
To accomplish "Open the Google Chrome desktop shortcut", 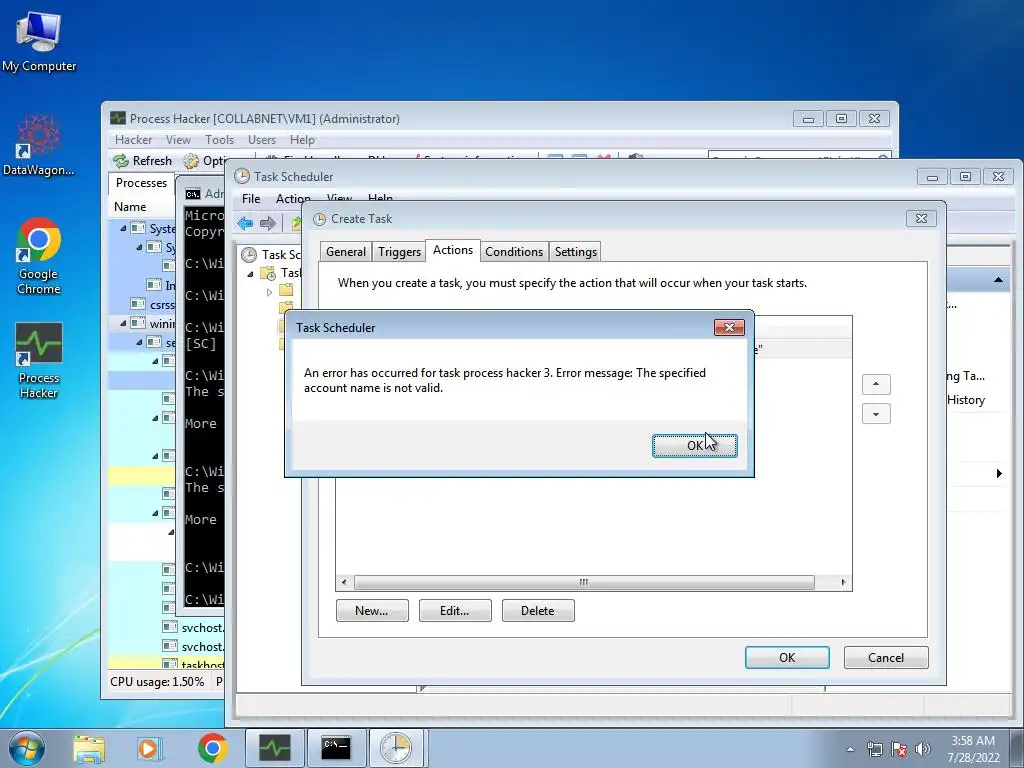I will point(39,256).
